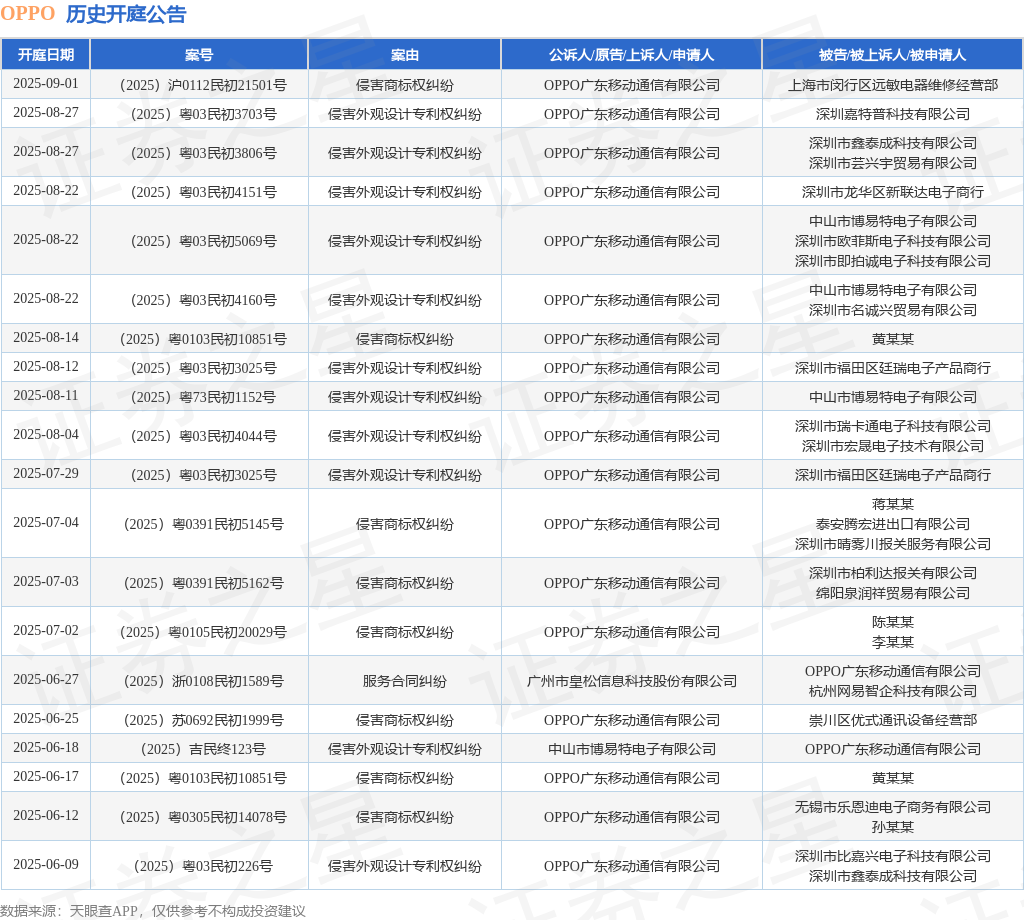
Task: Click defendant '无锡市乐恩迪电子商务有限公司'
Action: click(893, 806)
